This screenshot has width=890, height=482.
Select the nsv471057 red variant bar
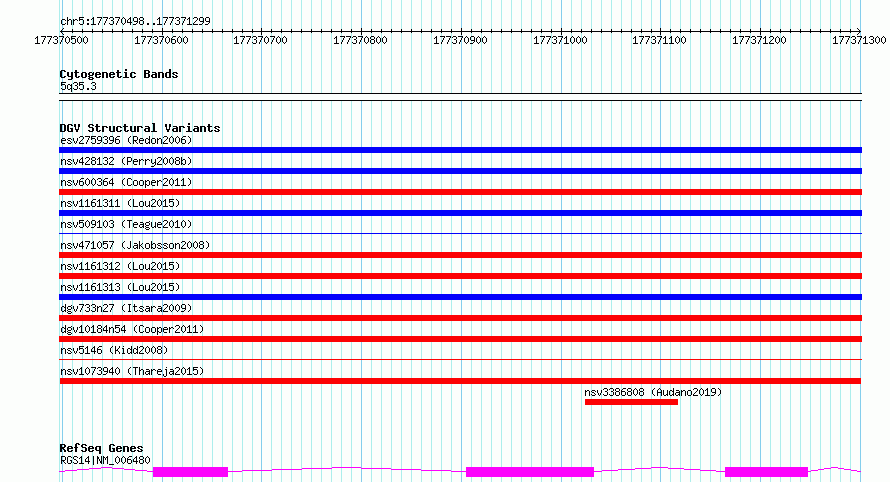[x=460, y=255]
